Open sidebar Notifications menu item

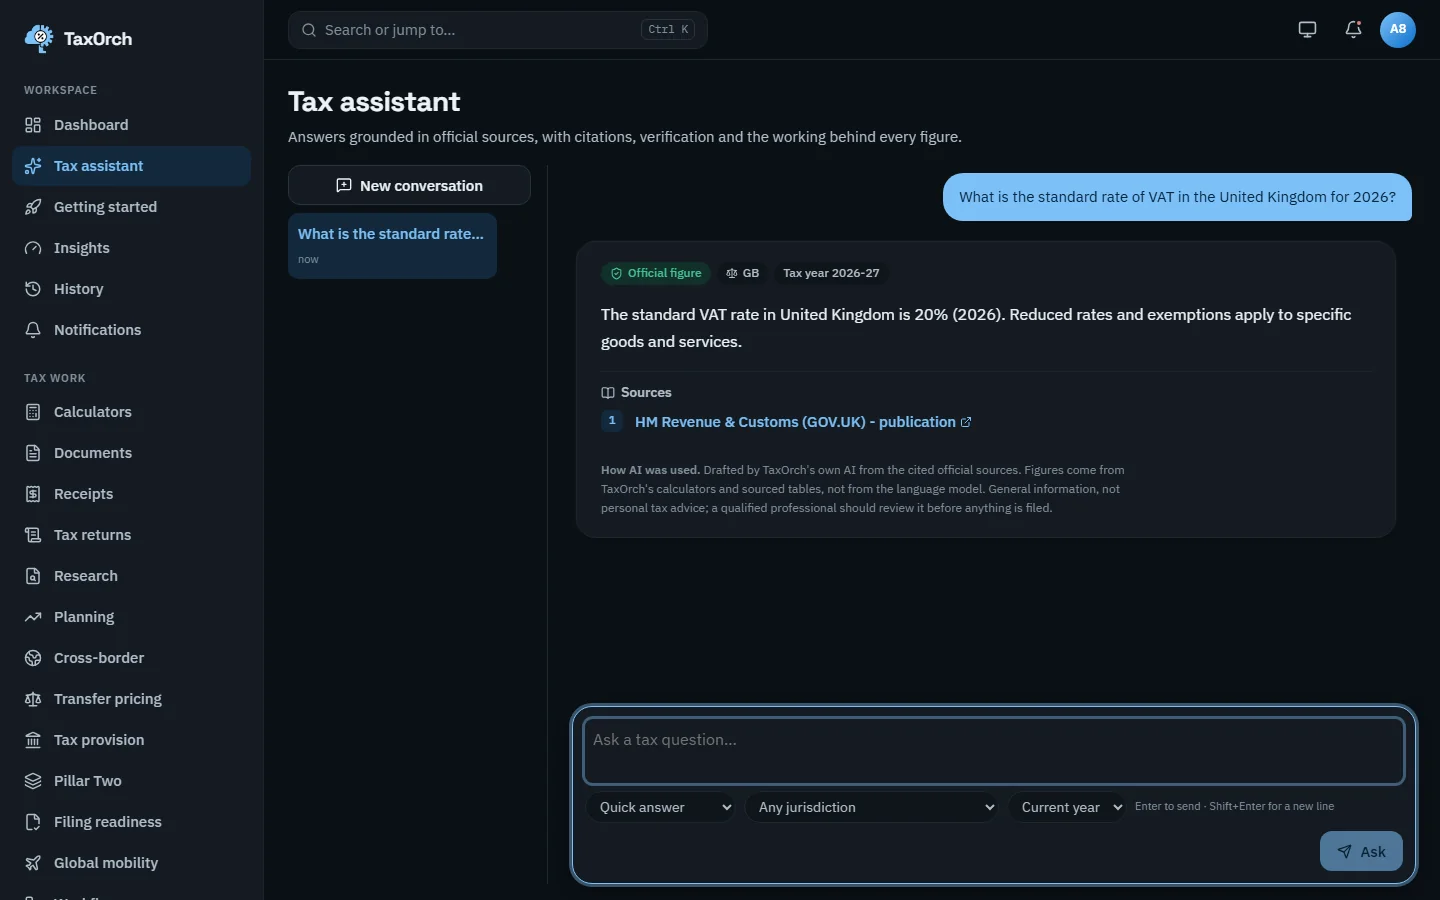131,330
